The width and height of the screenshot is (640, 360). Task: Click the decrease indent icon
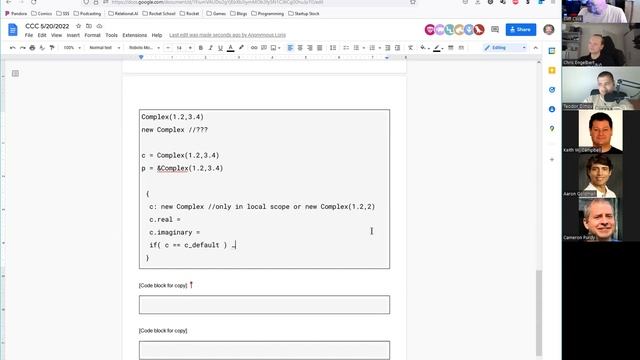388,48
